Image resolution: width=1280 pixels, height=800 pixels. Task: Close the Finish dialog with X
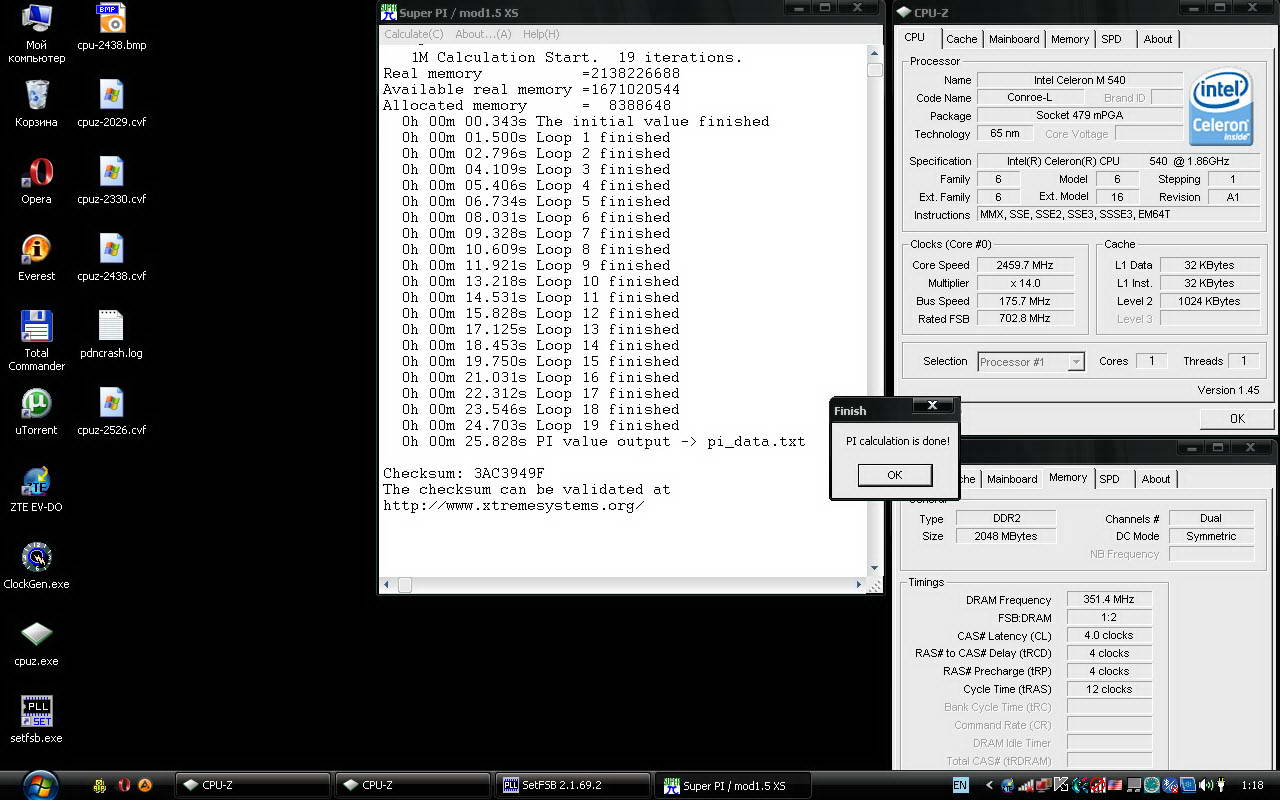coord(932,406)
